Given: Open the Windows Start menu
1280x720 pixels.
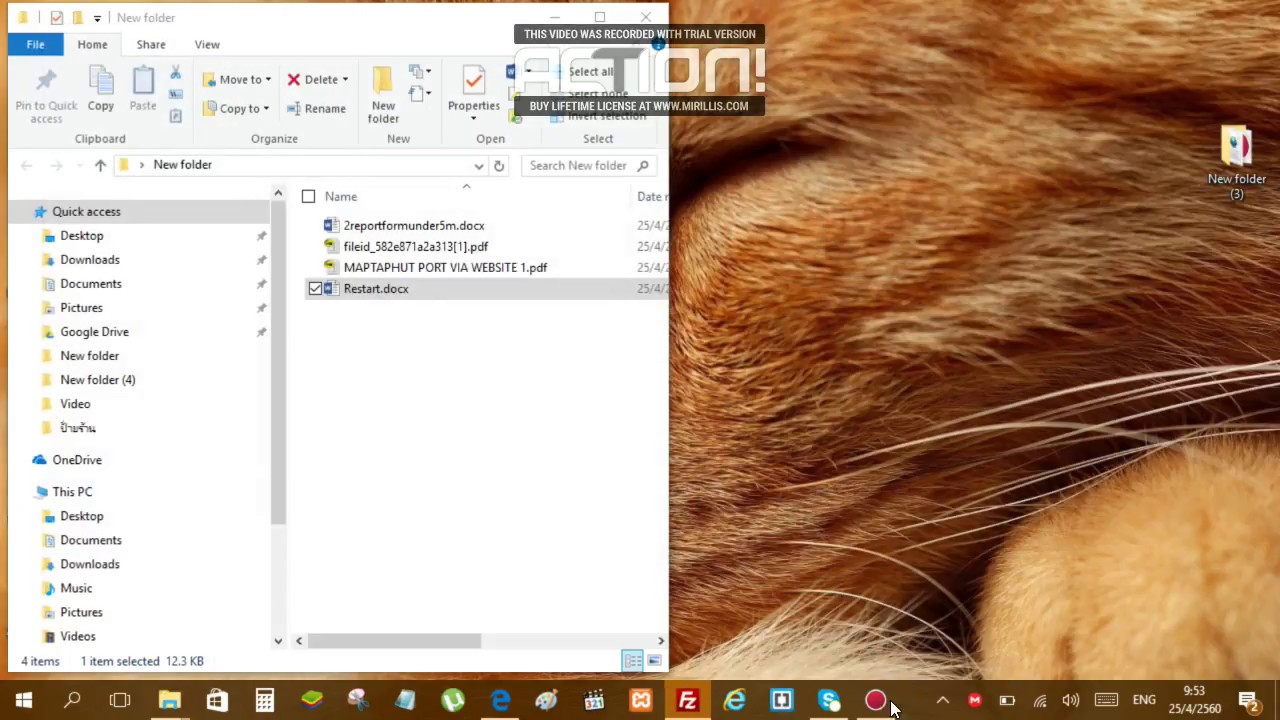Looking at the screenshot, I should (x=24, y=700).
